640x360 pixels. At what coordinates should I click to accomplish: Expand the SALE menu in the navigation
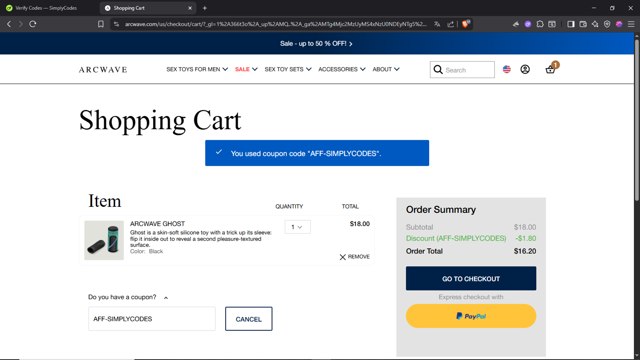(246, 69)
